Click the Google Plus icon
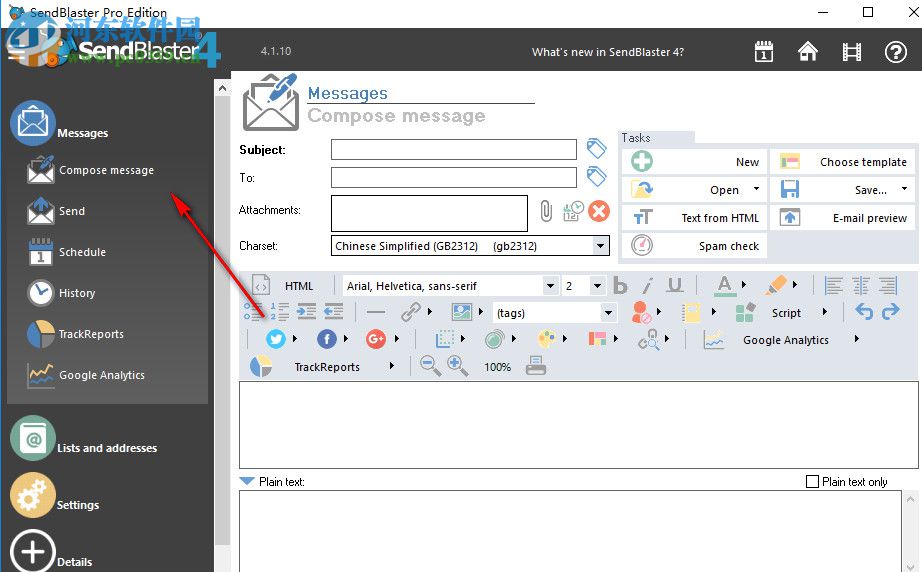The width and height of the screenshot is (922, 572). click(376, 339)
